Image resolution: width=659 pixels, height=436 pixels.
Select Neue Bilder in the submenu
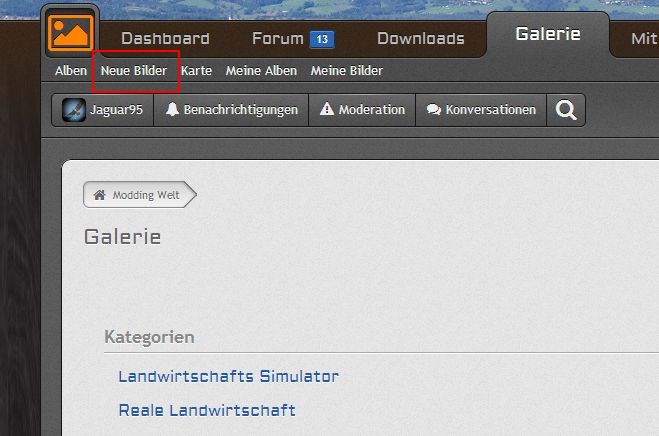[x=134, y=71]
